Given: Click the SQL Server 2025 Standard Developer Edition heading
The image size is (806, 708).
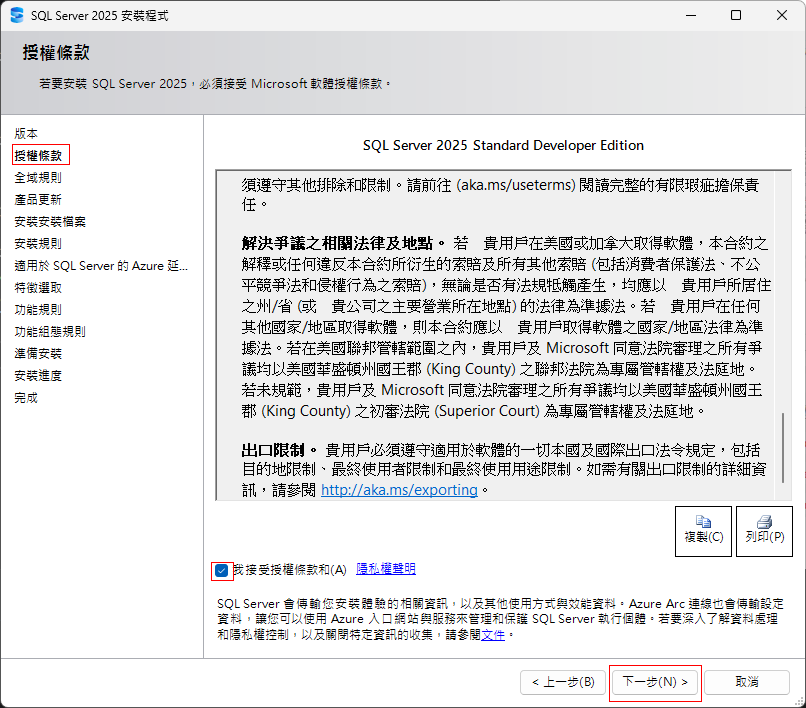Looking at the screenshot, I should (x=503, y=146).
